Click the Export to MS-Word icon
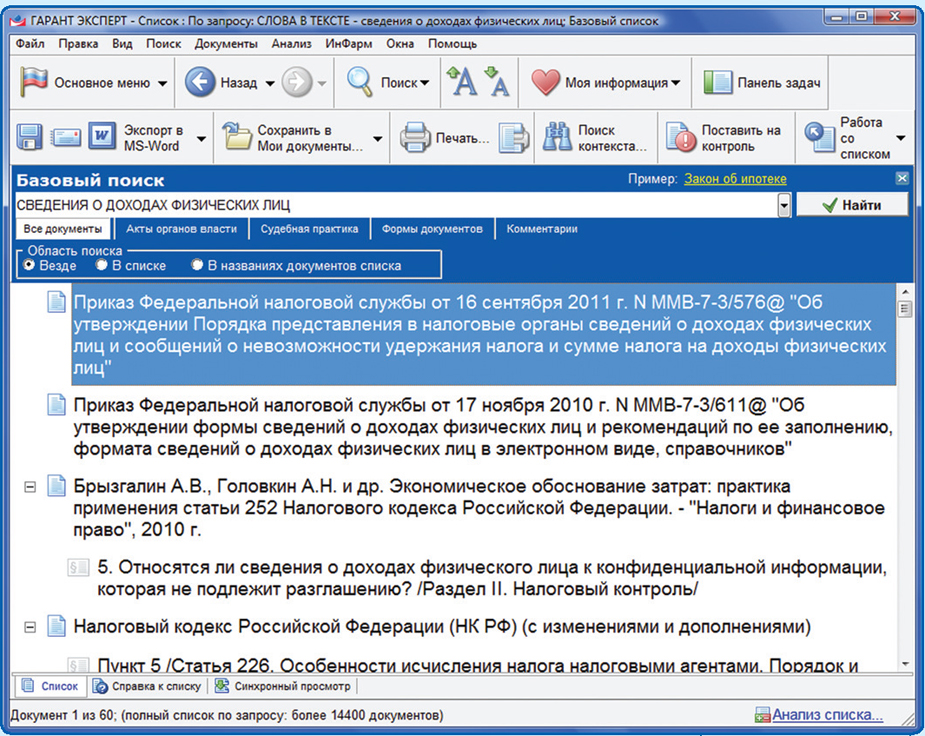 (x=102, y=138)
